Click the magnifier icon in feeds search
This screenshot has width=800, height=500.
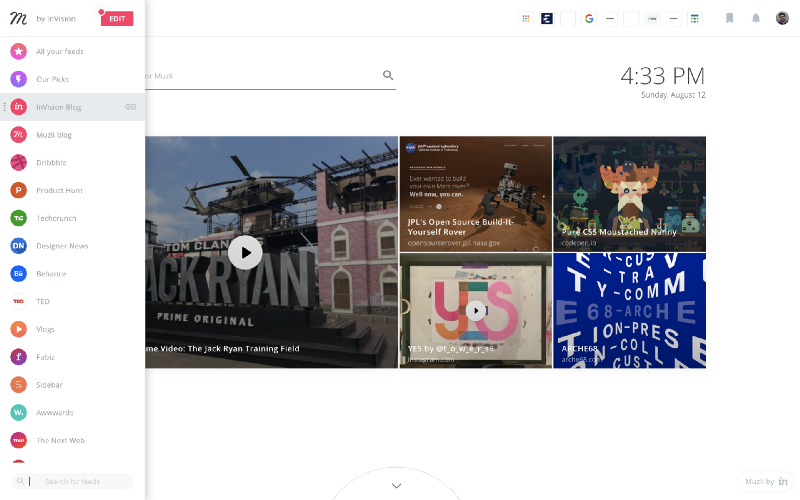click(x=20, y=481)
